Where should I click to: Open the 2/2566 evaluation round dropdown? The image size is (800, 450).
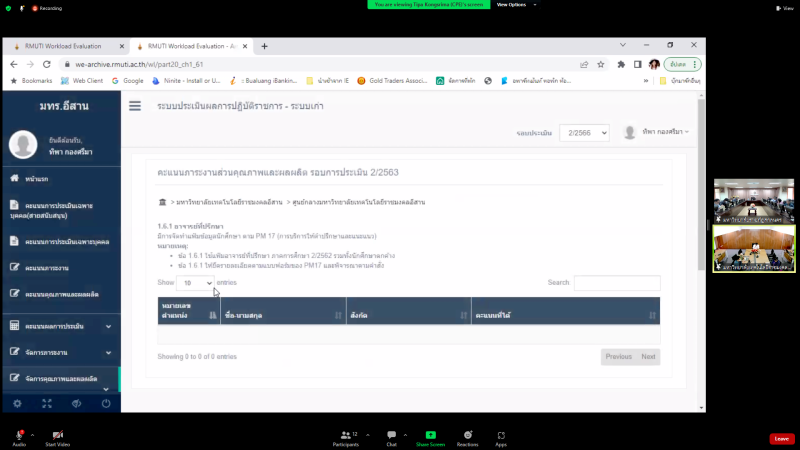583,132
